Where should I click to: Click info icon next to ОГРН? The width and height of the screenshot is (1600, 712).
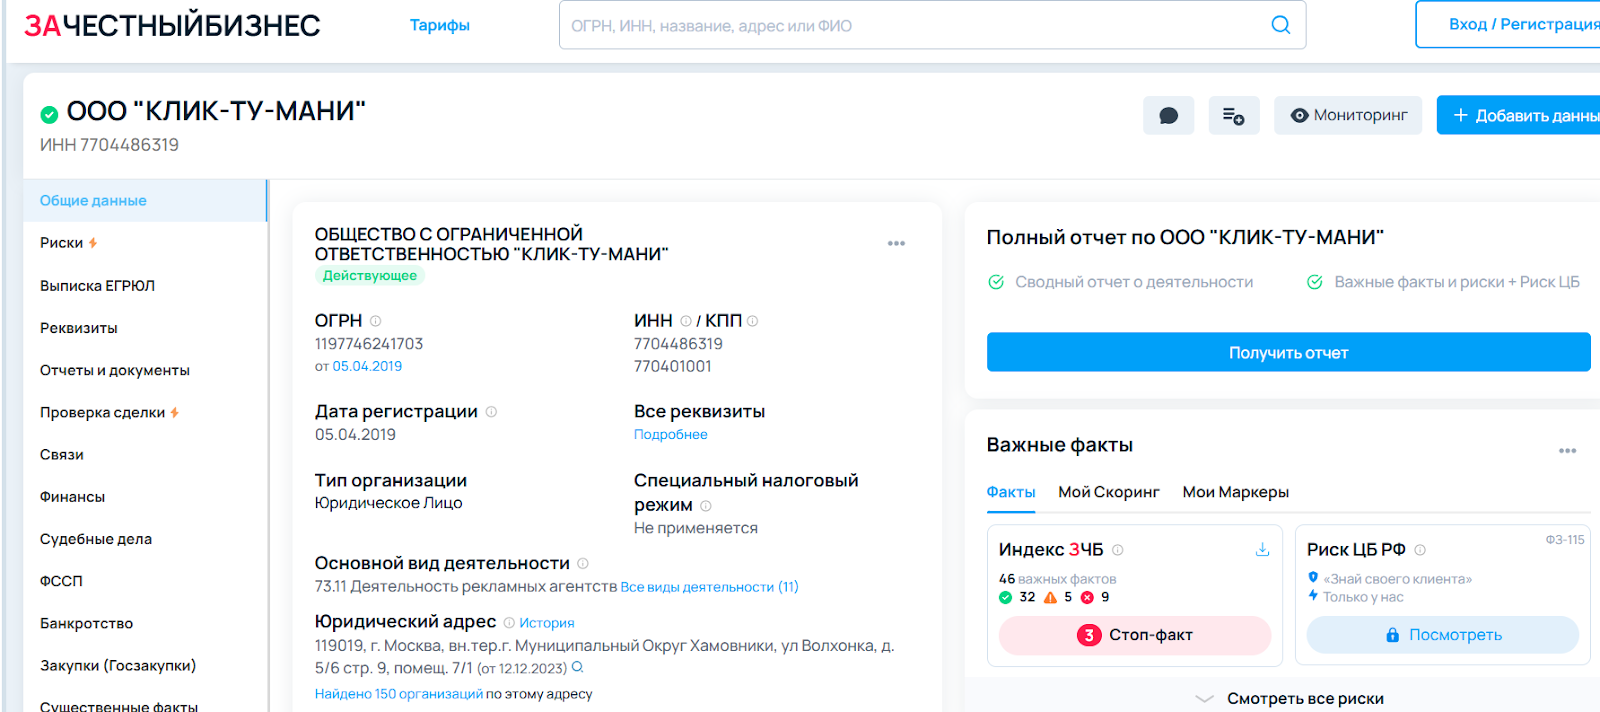(376, 321)
